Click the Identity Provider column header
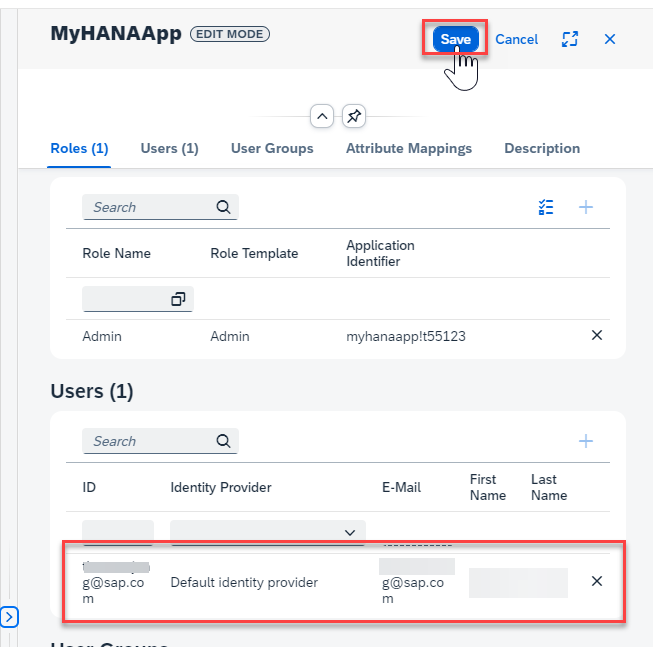The height and width of the screenshot is (647, 653). click(x=221, y=487)
